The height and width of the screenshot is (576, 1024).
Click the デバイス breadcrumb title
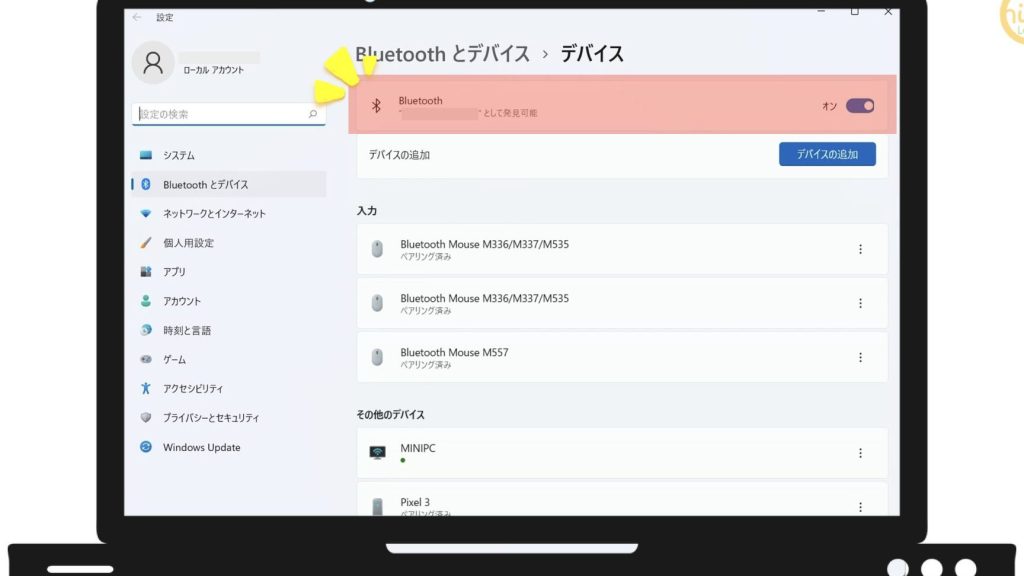(x=592, y=54)
